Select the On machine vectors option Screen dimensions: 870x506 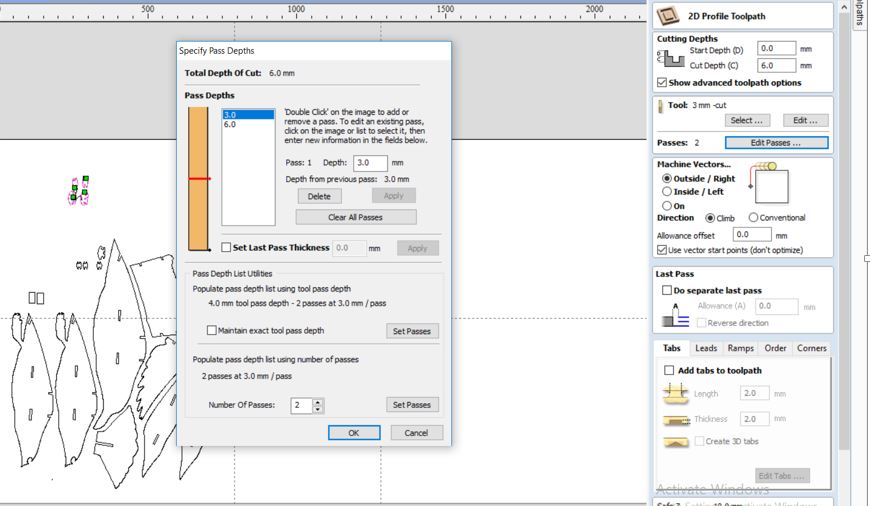click(667, 206)
